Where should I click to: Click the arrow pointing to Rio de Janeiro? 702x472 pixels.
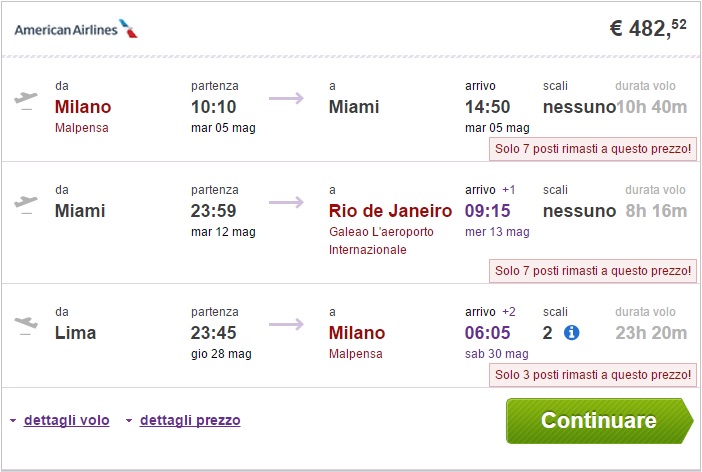pyautogui.click(x=286, y=202)
